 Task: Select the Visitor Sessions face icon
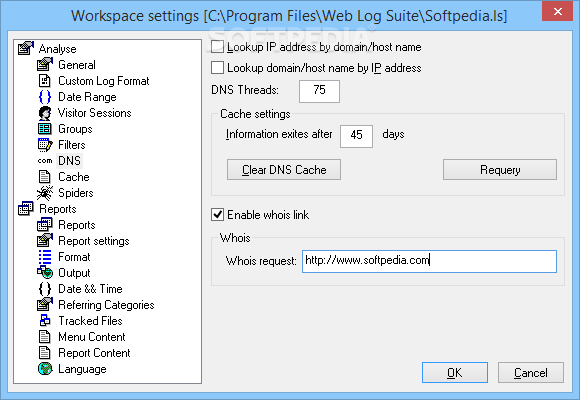pyautogui.click(x=45, y=113)
